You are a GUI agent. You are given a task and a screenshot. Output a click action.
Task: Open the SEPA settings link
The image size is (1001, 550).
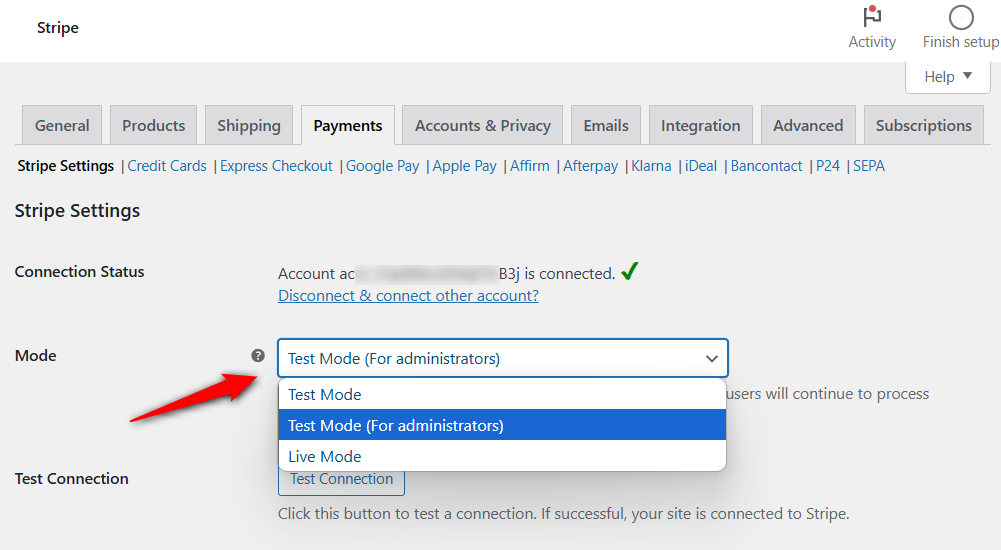869,166
